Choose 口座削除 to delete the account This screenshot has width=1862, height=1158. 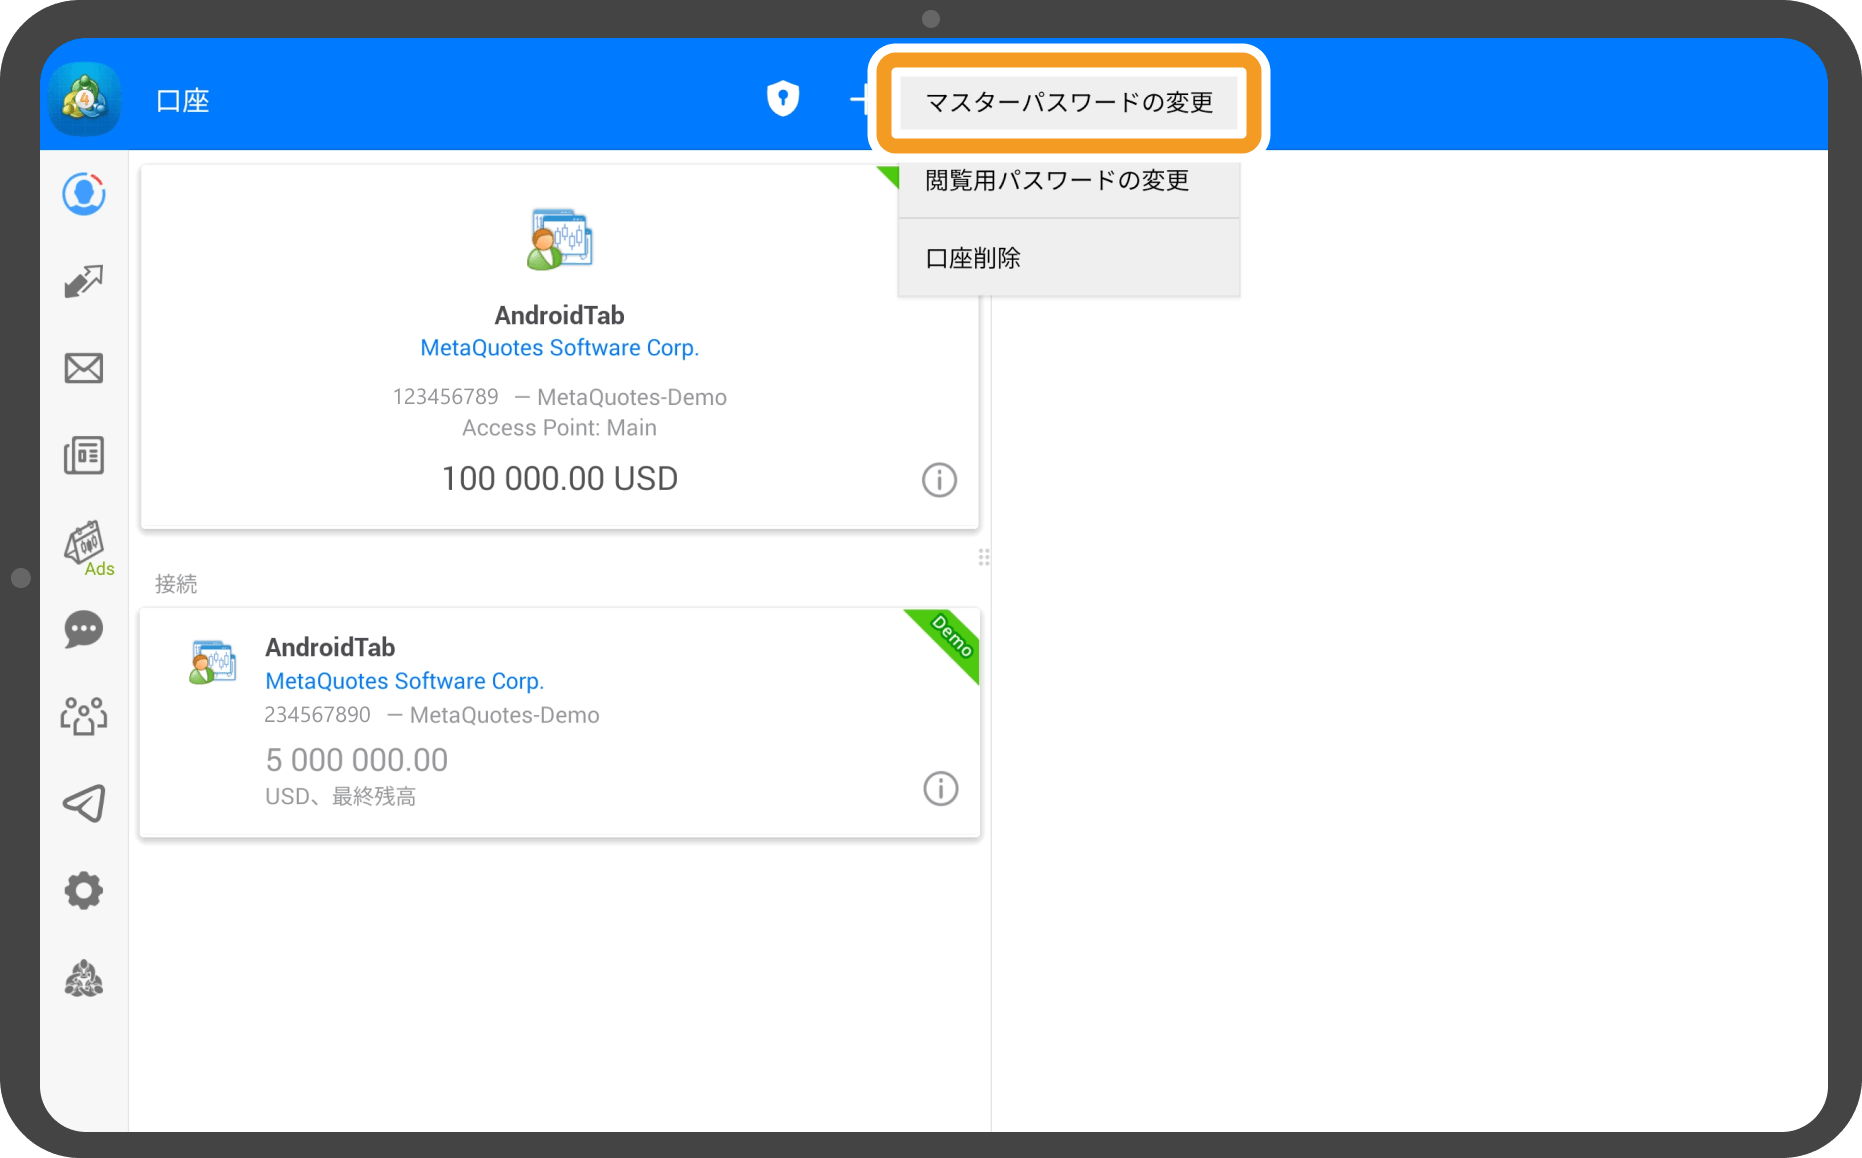[972, 258]
